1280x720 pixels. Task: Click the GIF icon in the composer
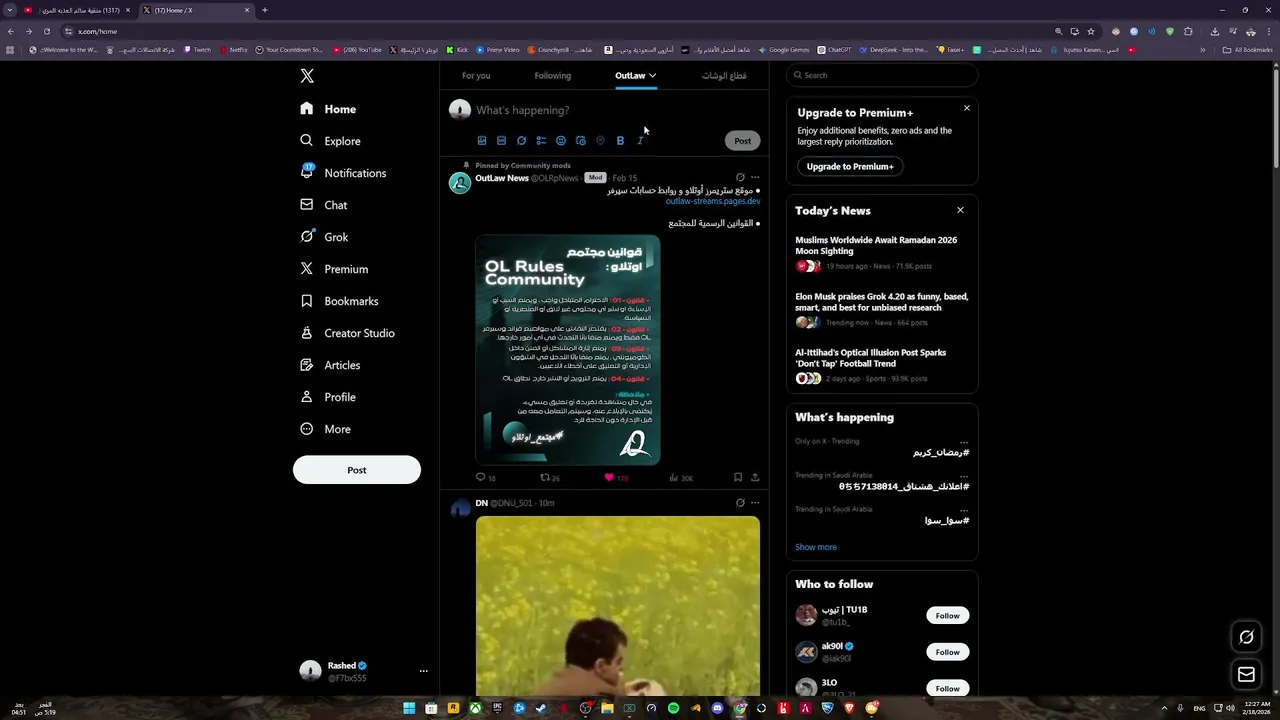[x=501, y=141]
